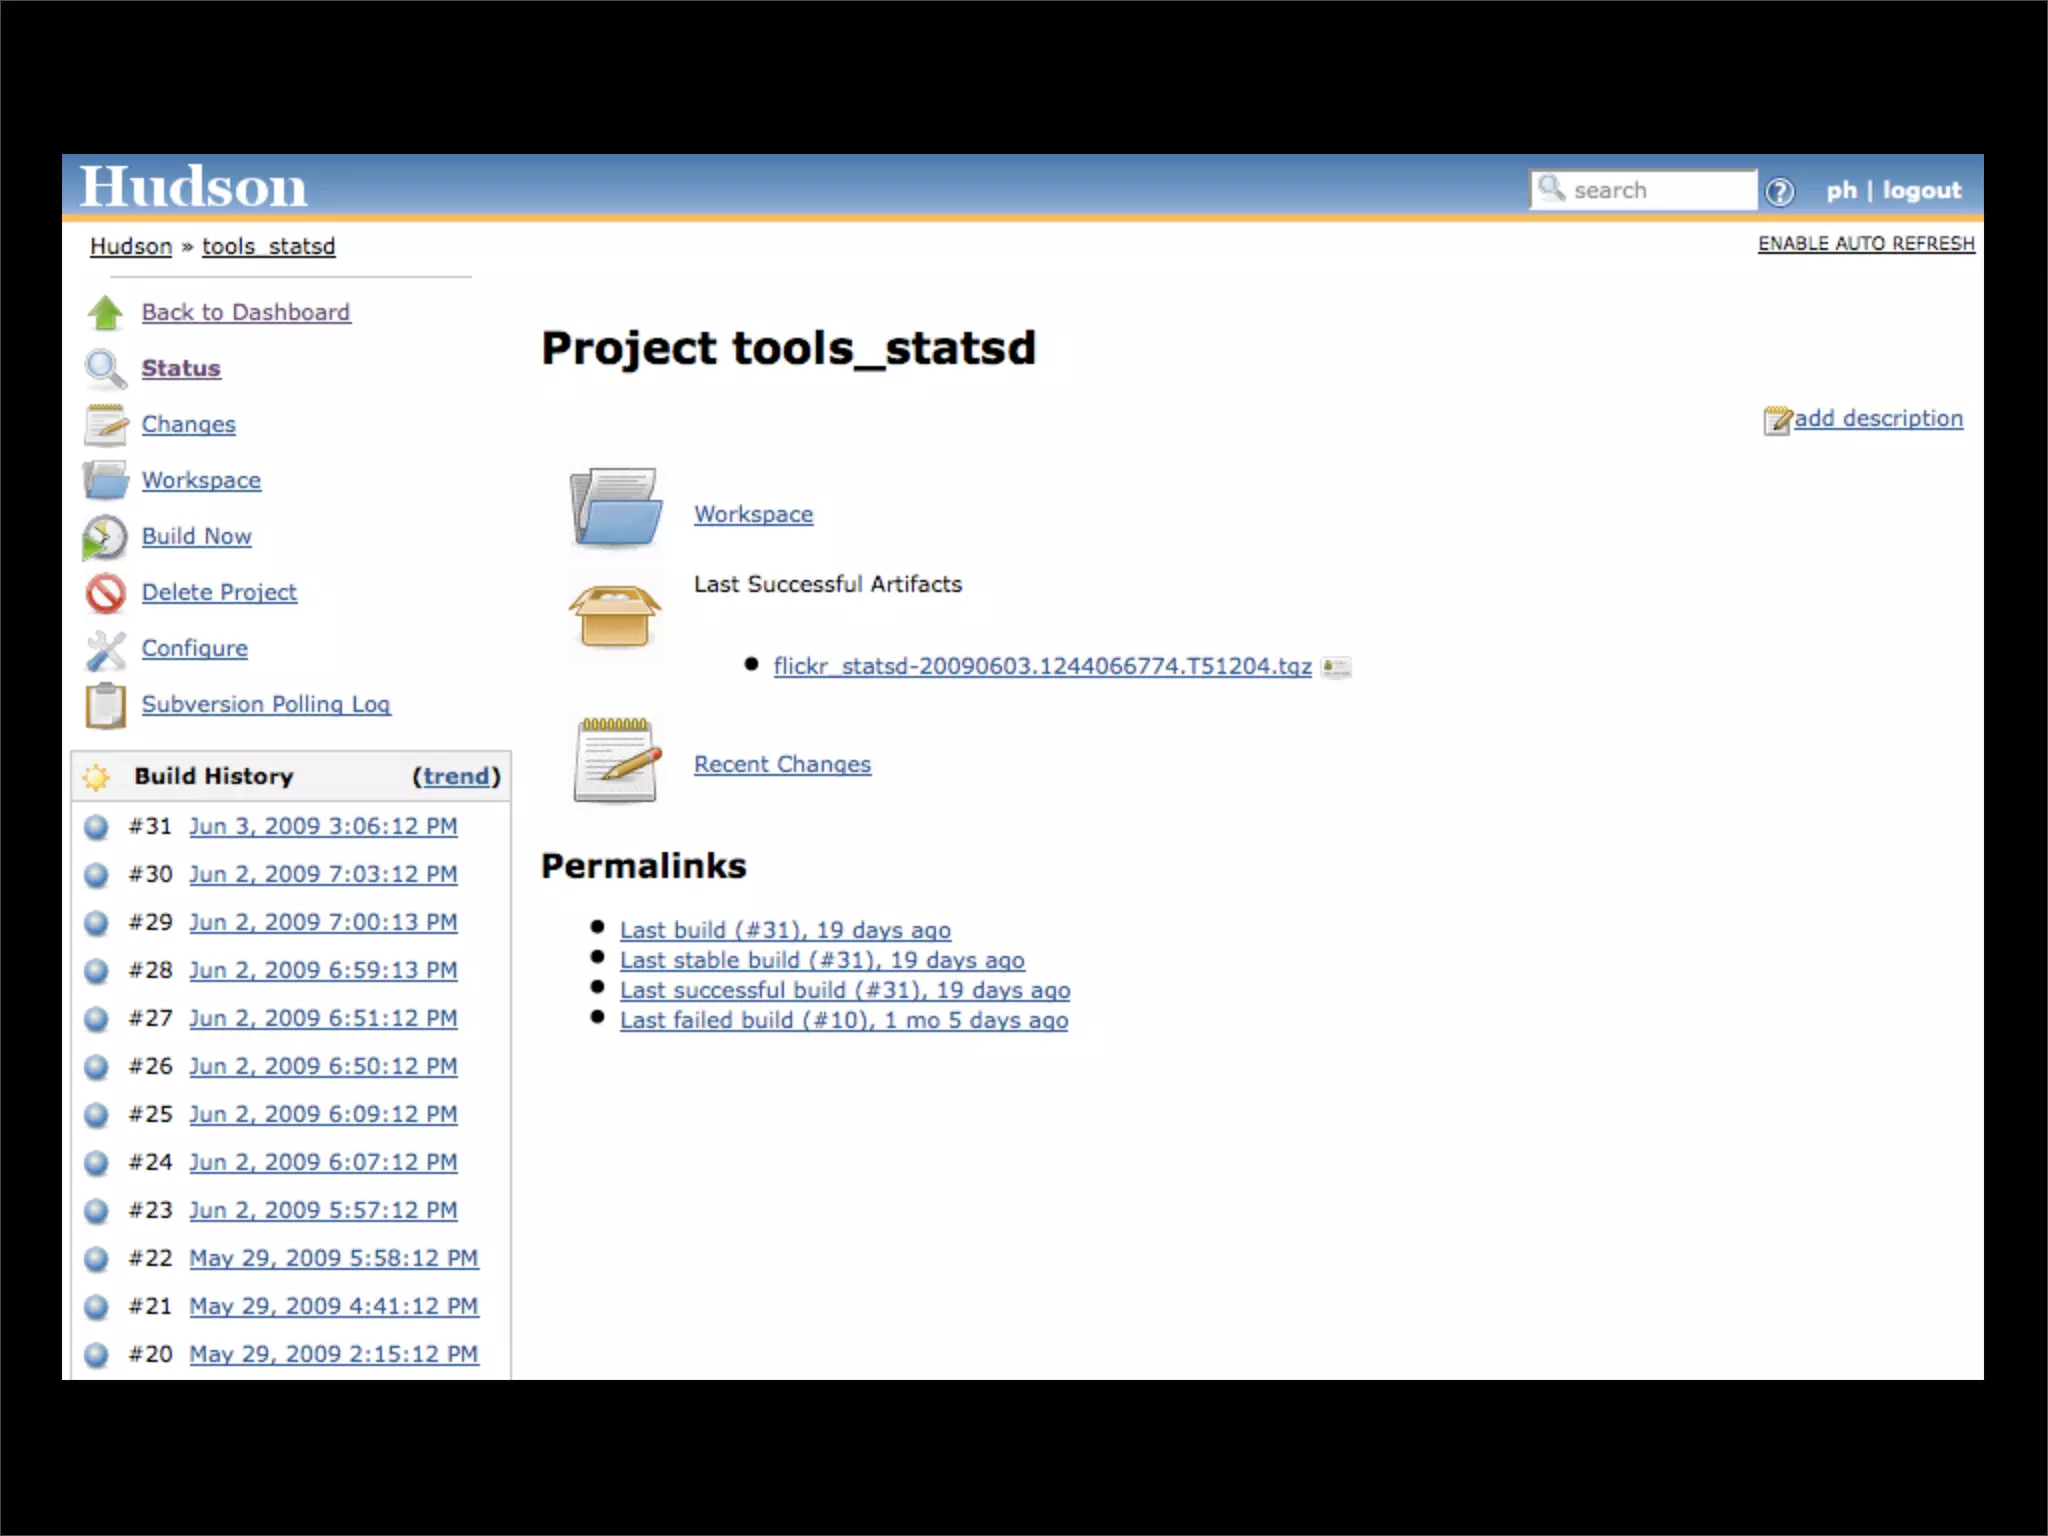The image size is (2048, 1536).
Task: Click the large Workspace folder icon
Action: coord(615,507)
